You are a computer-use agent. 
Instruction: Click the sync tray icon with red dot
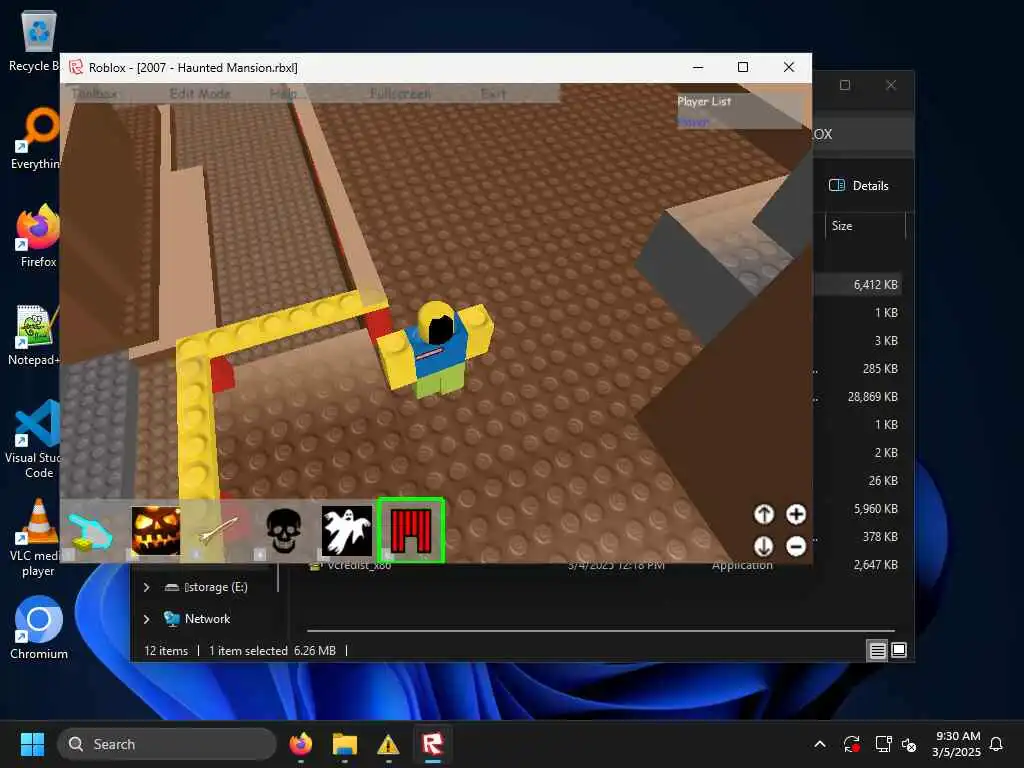[852, 744]
